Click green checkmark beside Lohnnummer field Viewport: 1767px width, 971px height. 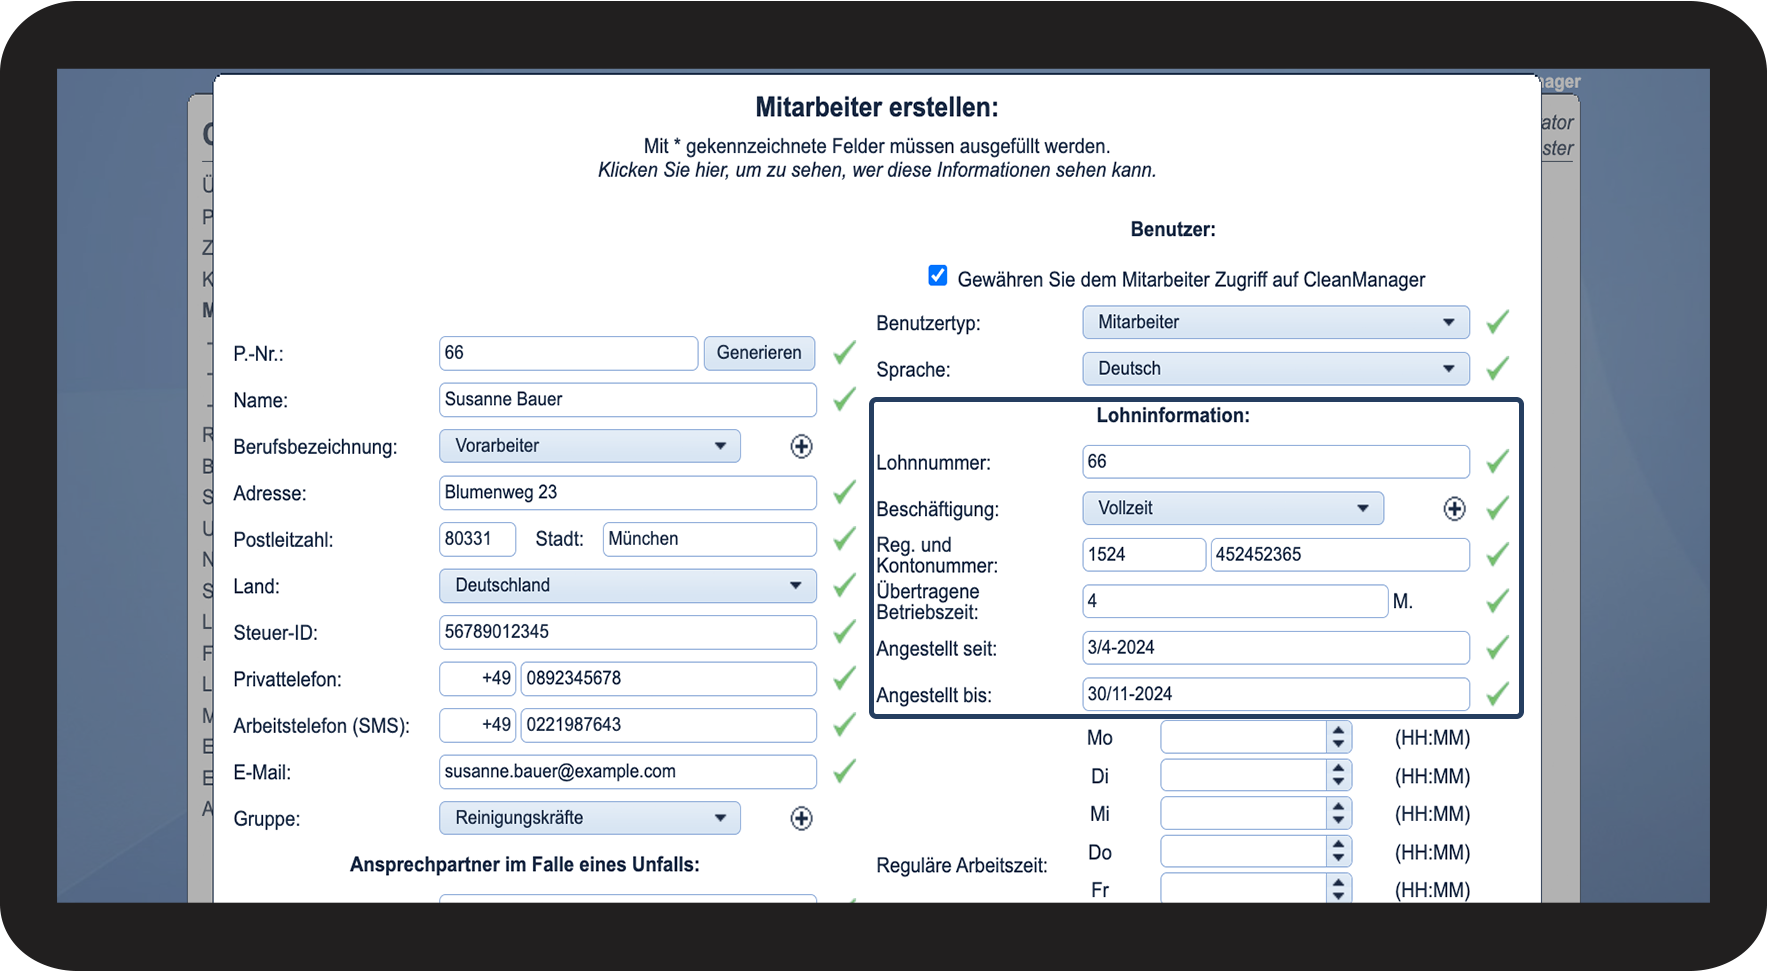(x=1497, y=462)
